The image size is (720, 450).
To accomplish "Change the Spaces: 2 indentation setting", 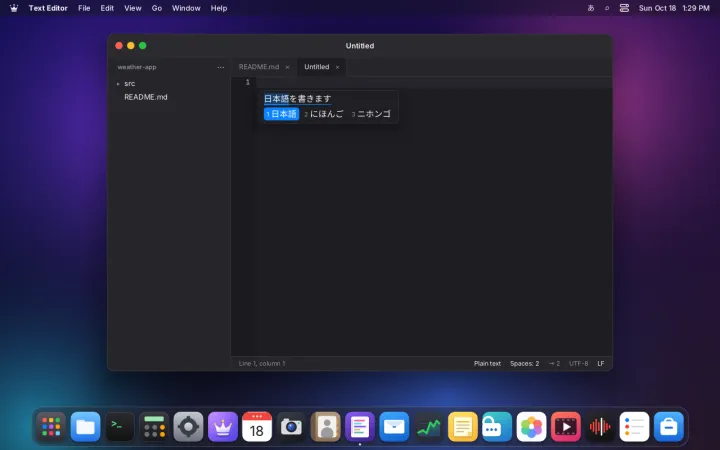I will coord(524,363).
